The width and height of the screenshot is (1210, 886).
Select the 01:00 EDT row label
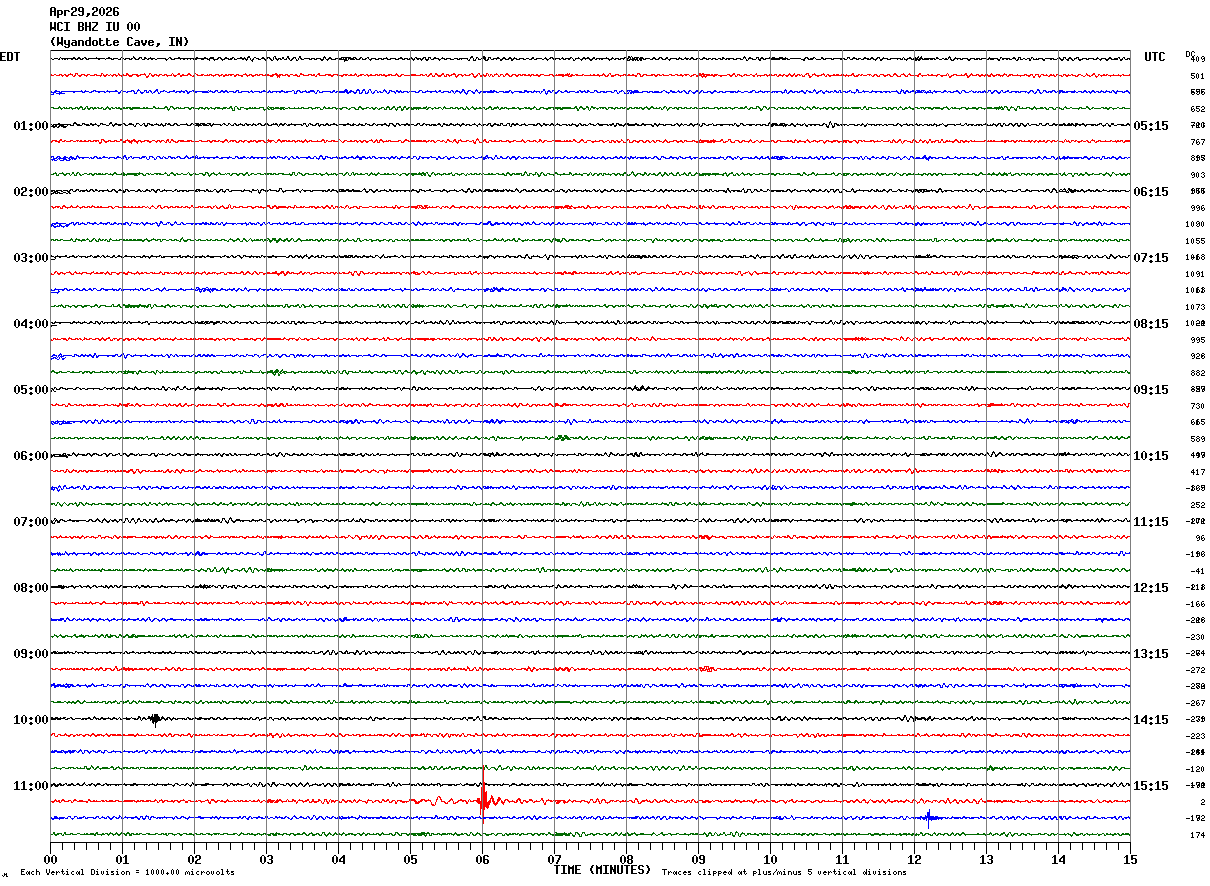click(30, 126)
